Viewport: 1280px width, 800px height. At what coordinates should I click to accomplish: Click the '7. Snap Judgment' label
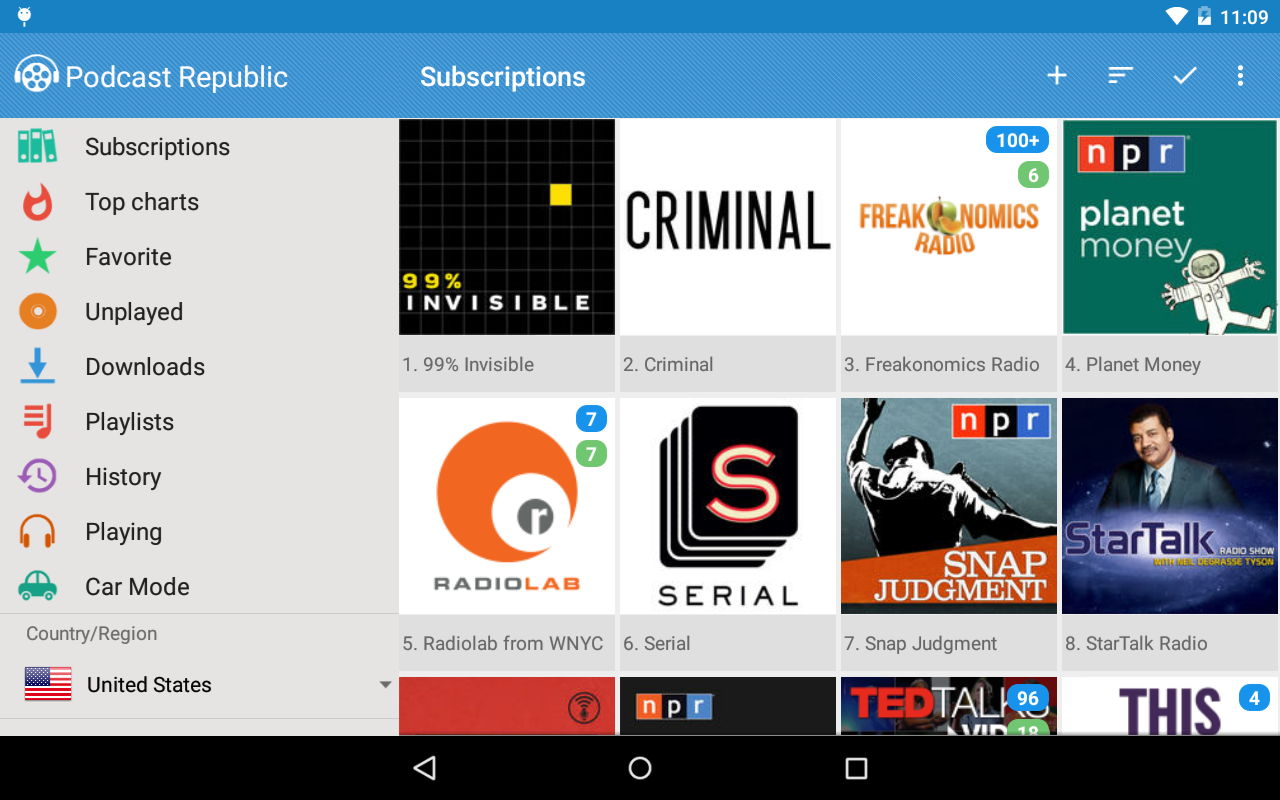click(921, 643)
